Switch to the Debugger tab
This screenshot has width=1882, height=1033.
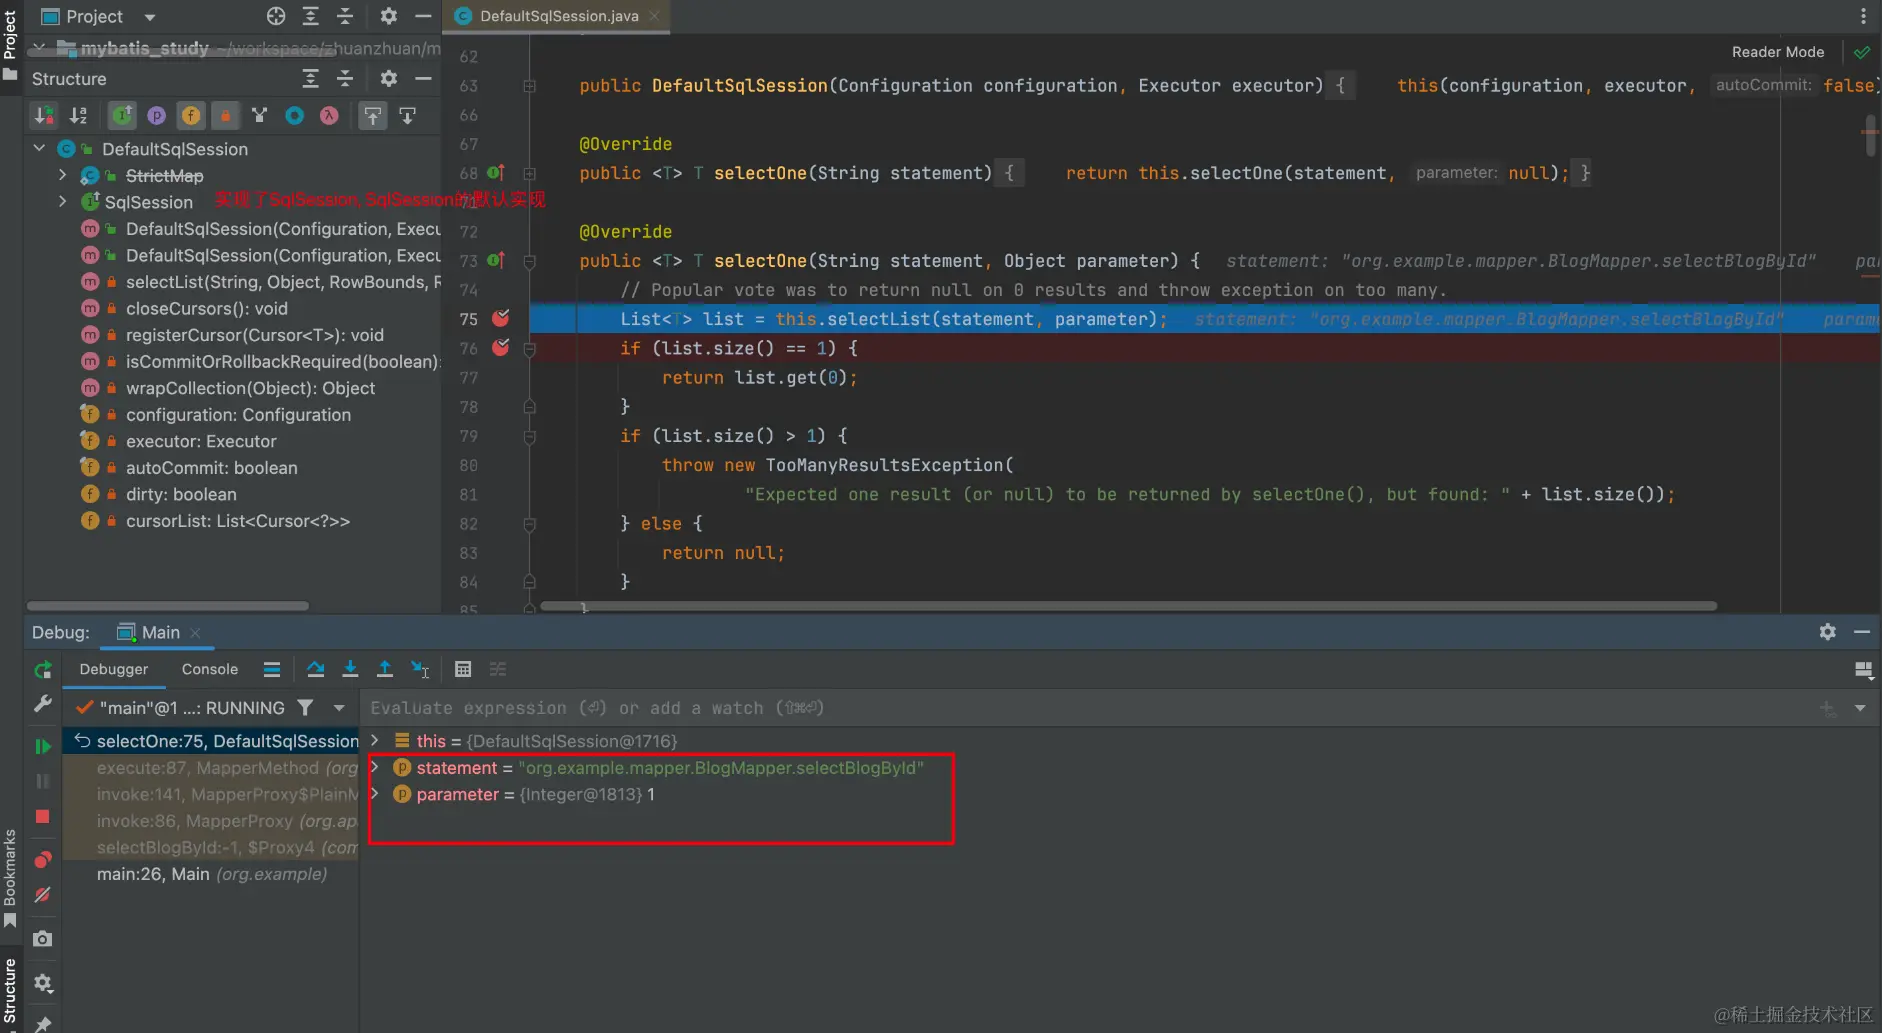114,669
